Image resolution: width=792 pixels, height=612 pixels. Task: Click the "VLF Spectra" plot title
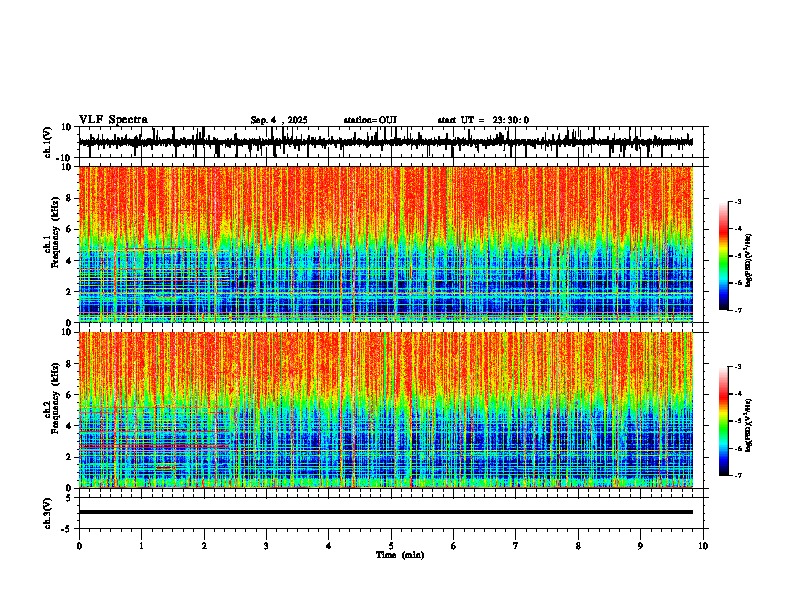tap(113, 120)
